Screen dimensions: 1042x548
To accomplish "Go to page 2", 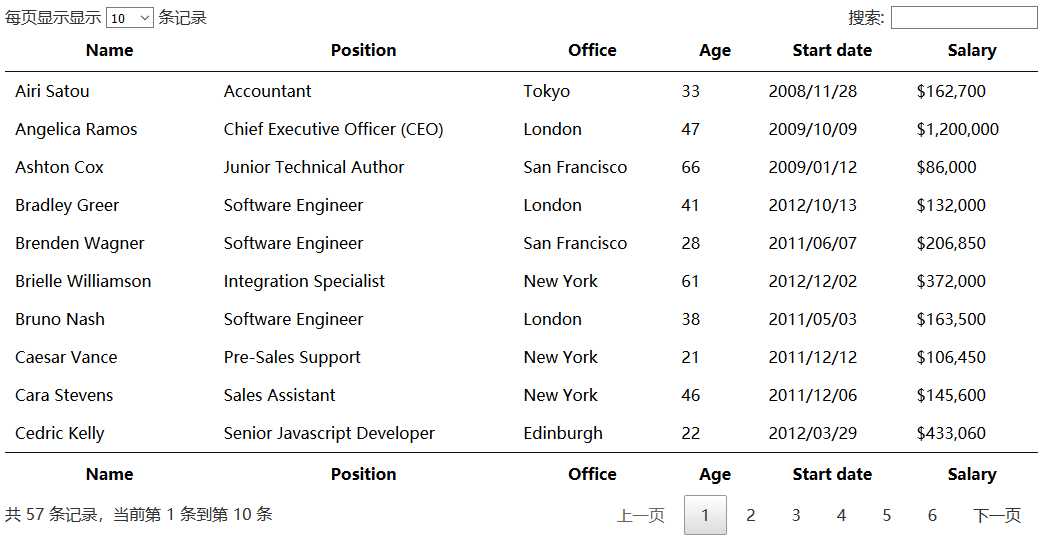I will (x=751, y=515).
